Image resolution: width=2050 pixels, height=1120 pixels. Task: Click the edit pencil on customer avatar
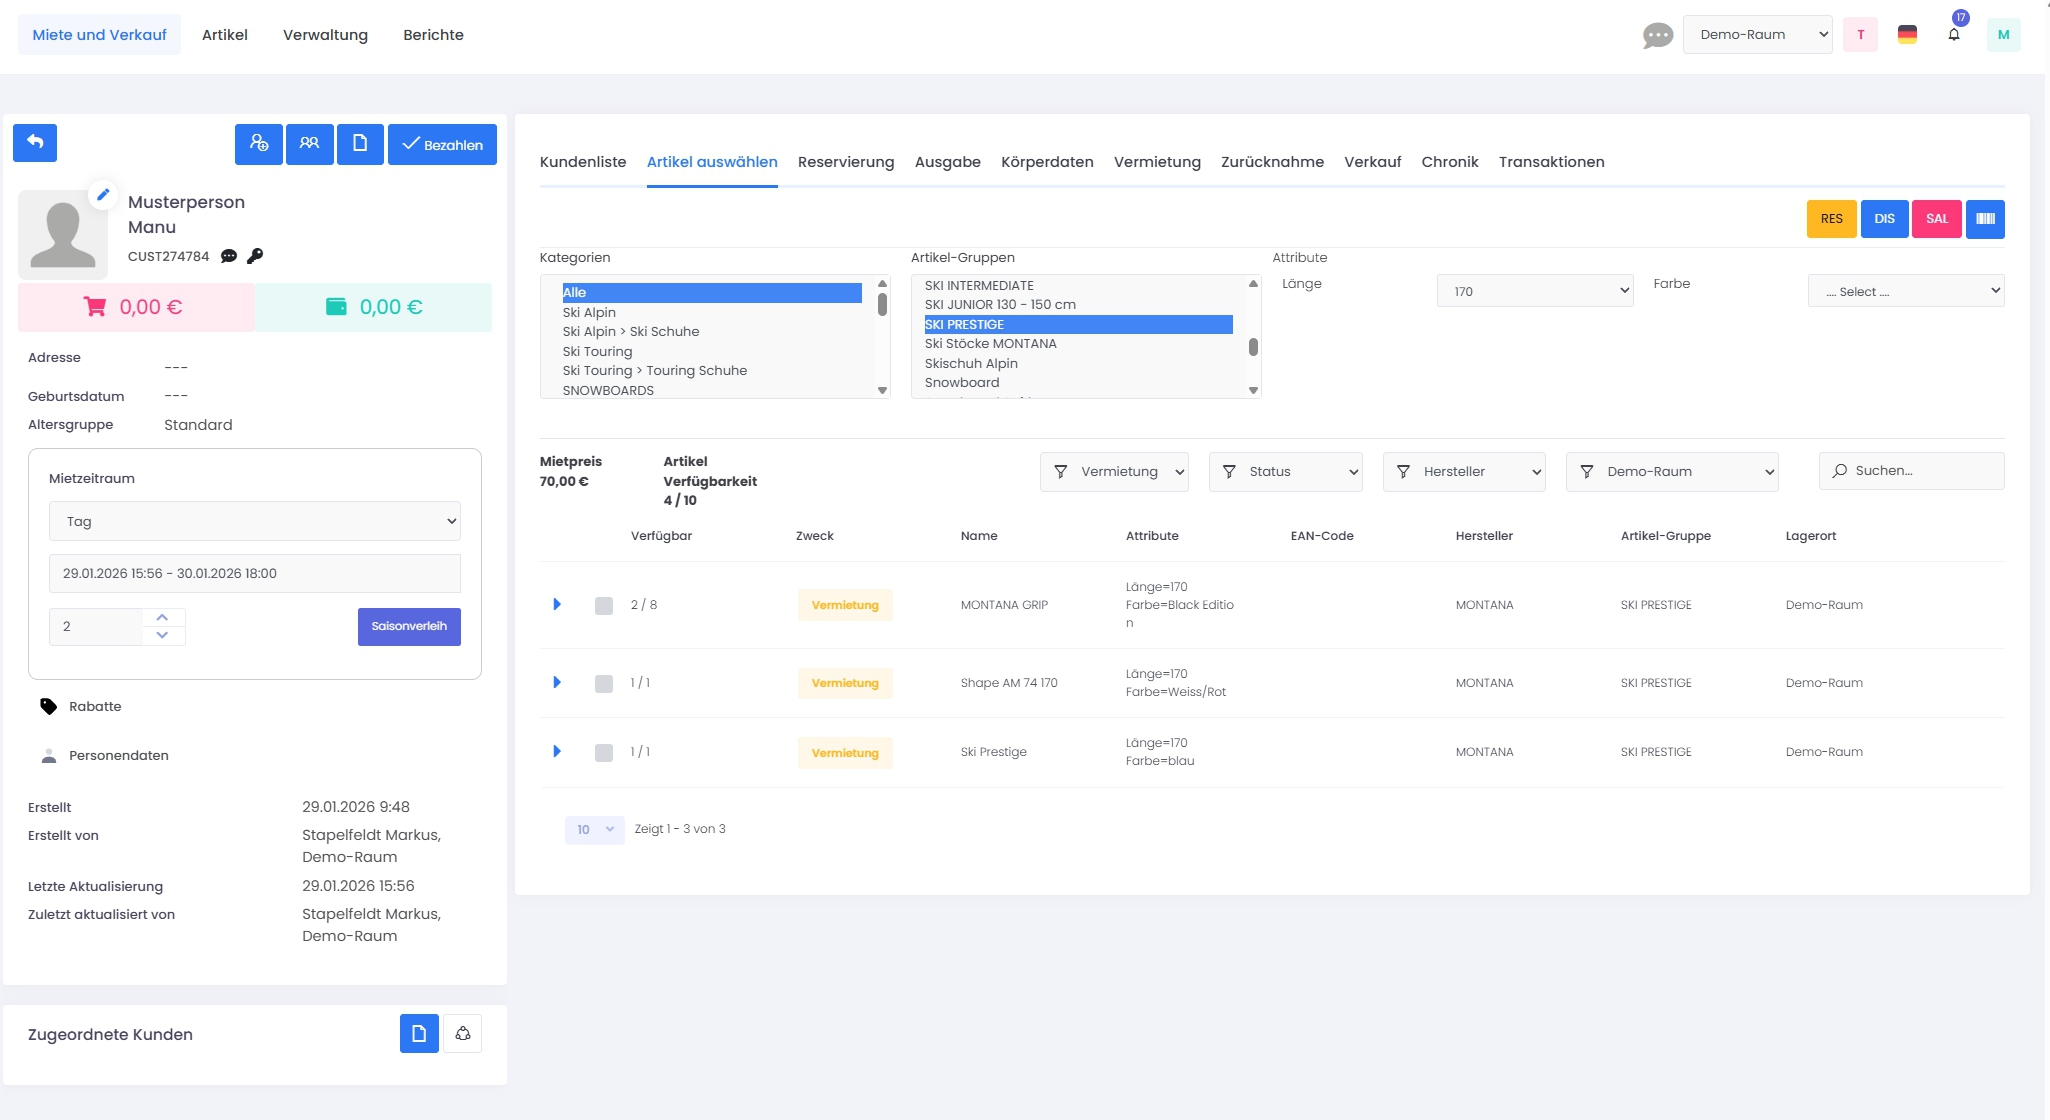coord(102,195)
